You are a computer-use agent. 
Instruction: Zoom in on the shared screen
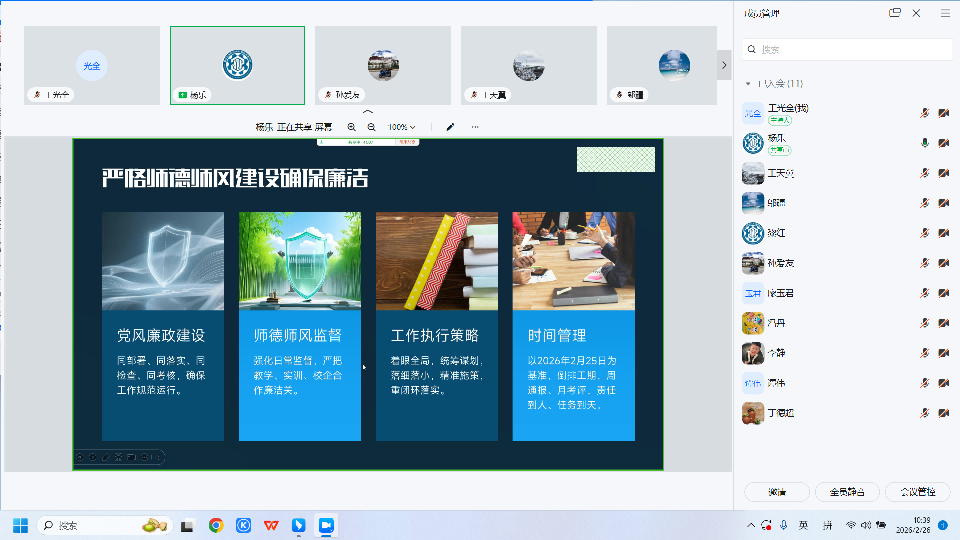[x=351, y=127]
